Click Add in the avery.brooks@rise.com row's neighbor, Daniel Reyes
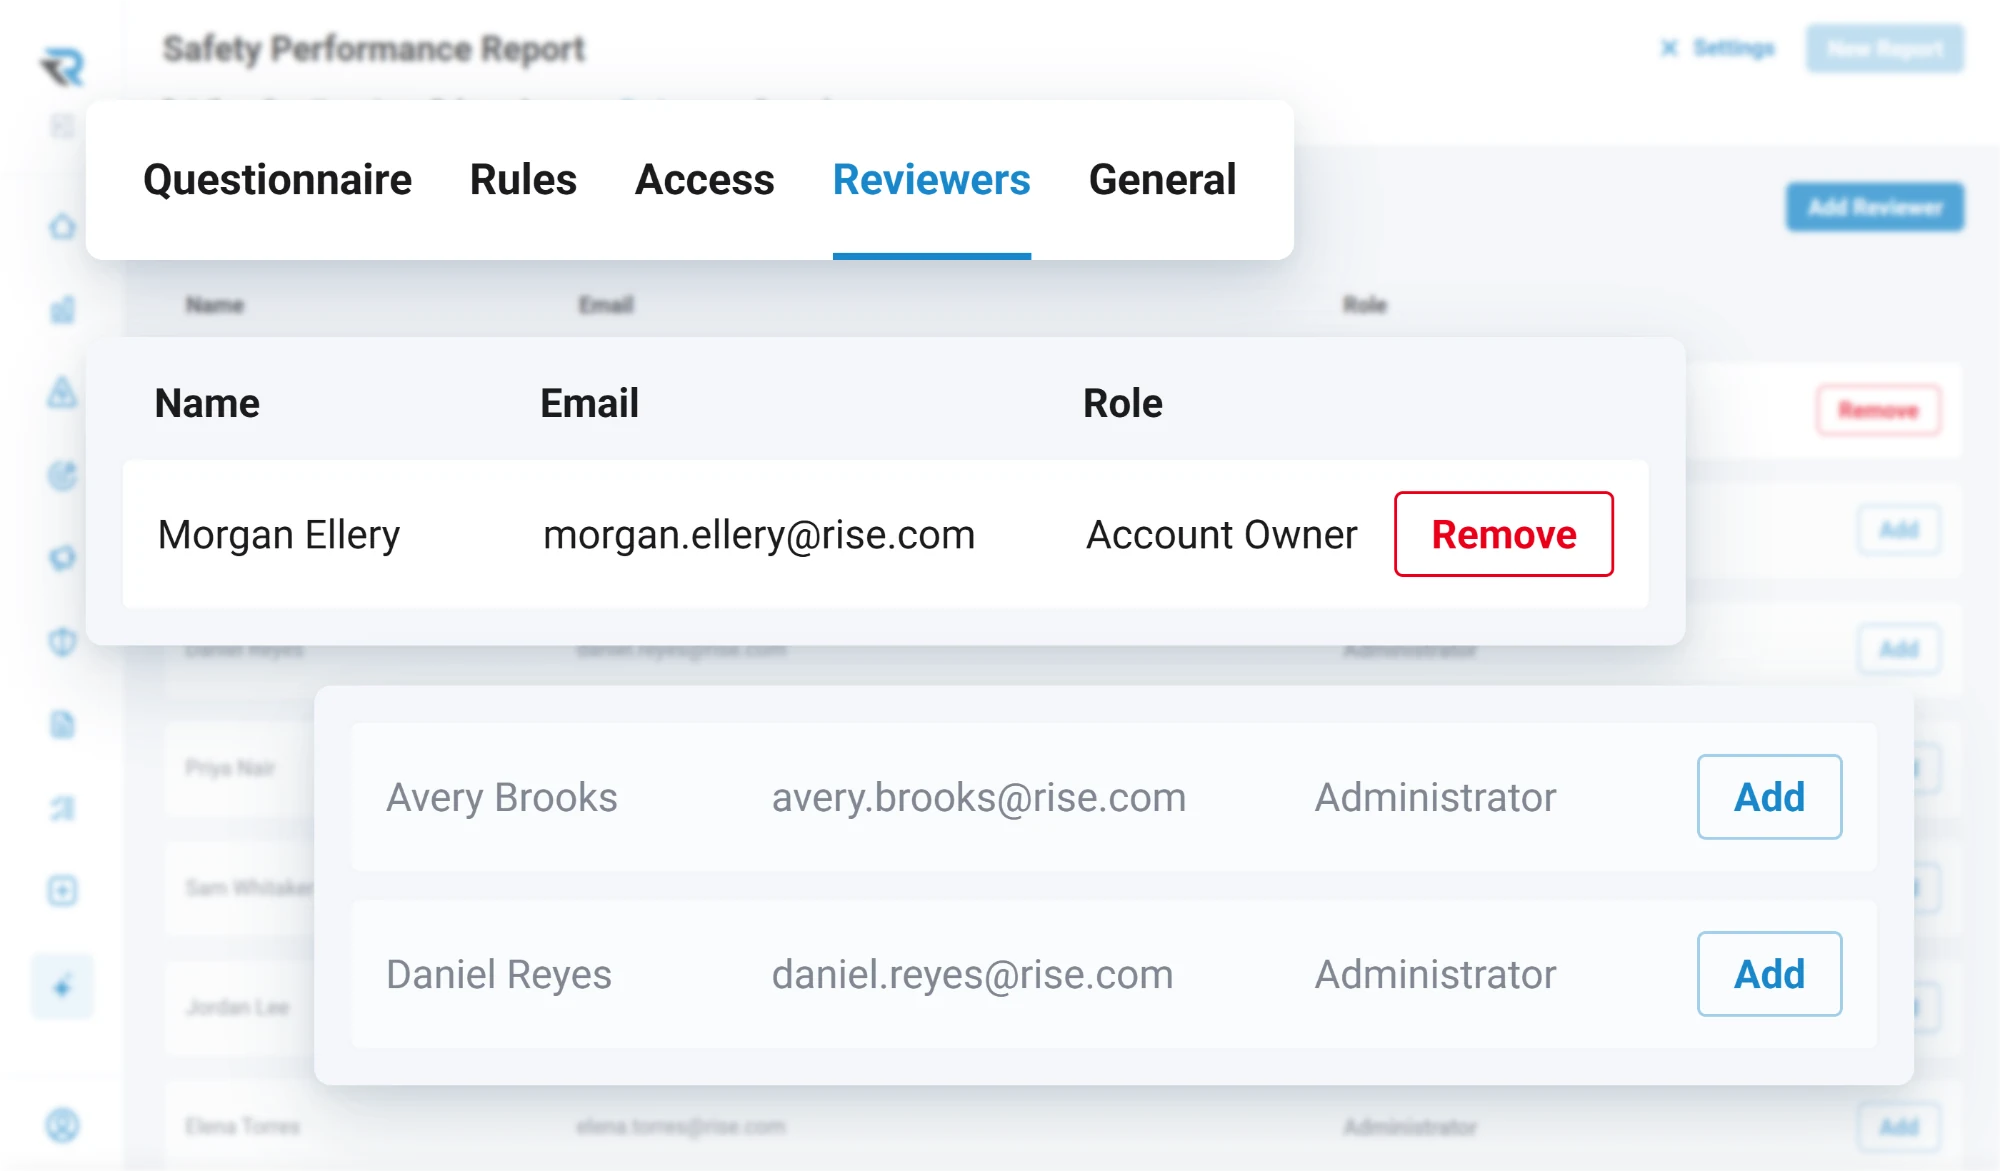 click(x=1769, y=974)
